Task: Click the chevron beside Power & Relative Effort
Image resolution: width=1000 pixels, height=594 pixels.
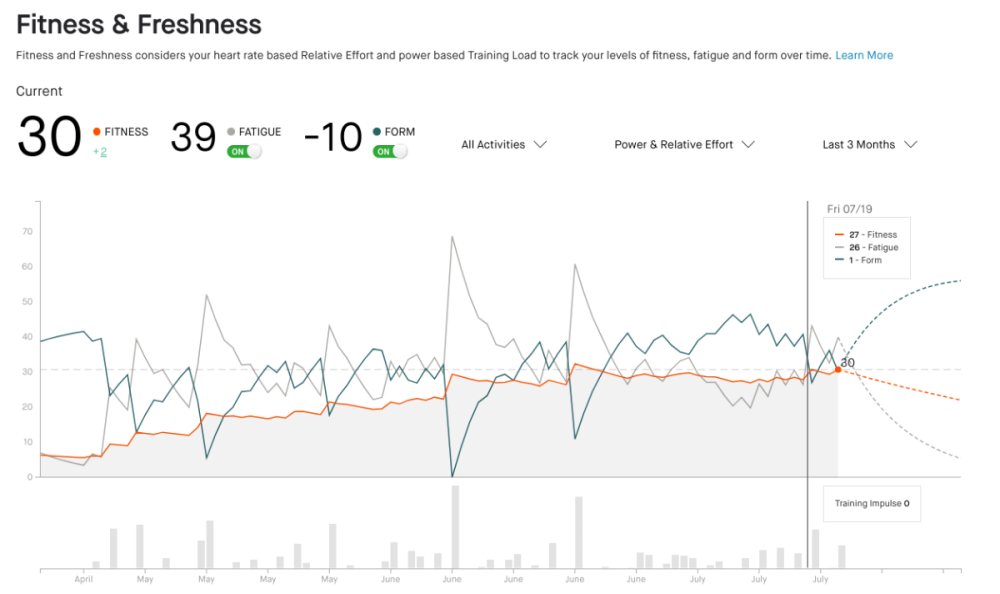Action: tap(748, 145)
